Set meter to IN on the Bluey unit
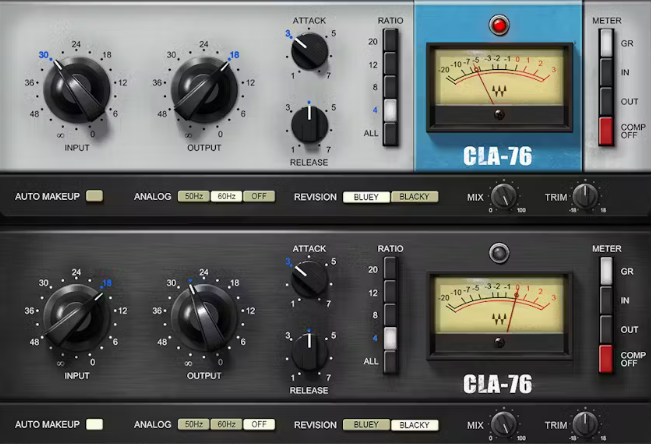Screen dimensions: 651x444 pyautogui.click(x=606, y=72)
